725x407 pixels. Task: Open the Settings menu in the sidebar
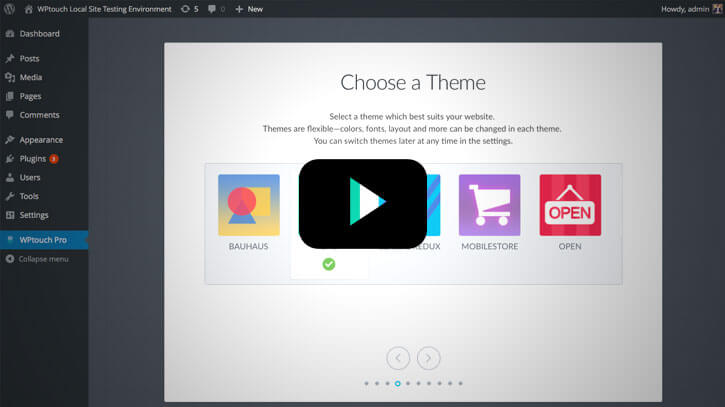pyautogui.click(x=34, y=215)
